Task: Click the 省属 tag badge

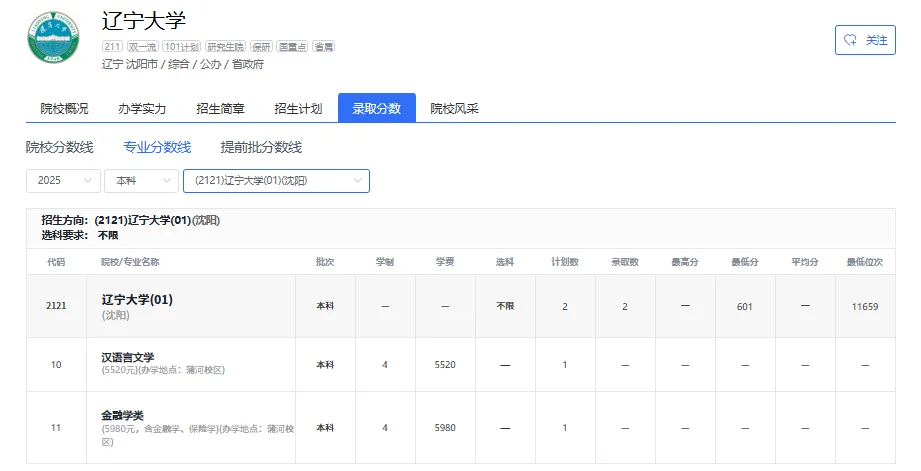Action: coord(324,46)
